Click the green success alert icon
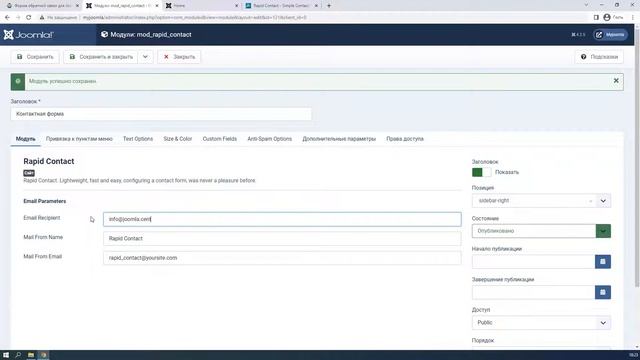 [18, 82]
